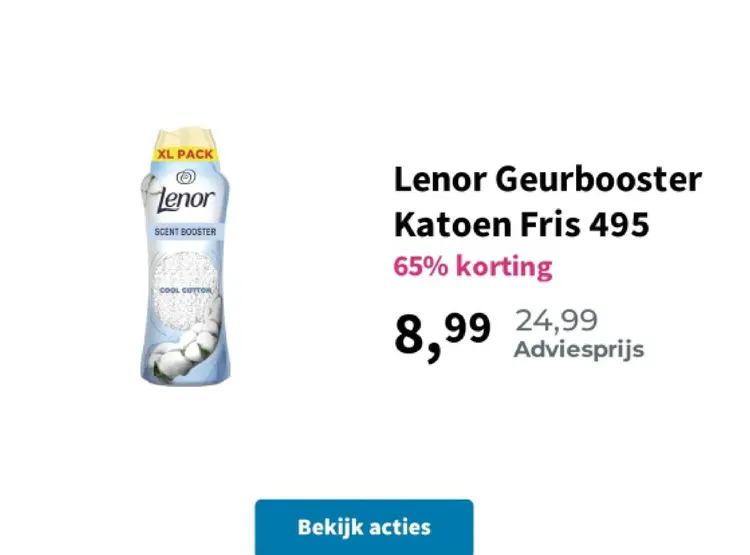Click the yellow bottle cap
The height and width of the screenshot is (555, 750).
pos(184,138)
